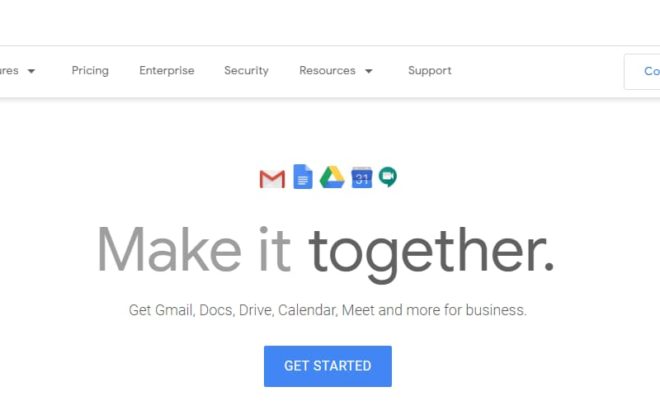The height and width of the screenshot is (420, 660).
Task: Select Security in the navigation bar
Action: pos(246,71)
